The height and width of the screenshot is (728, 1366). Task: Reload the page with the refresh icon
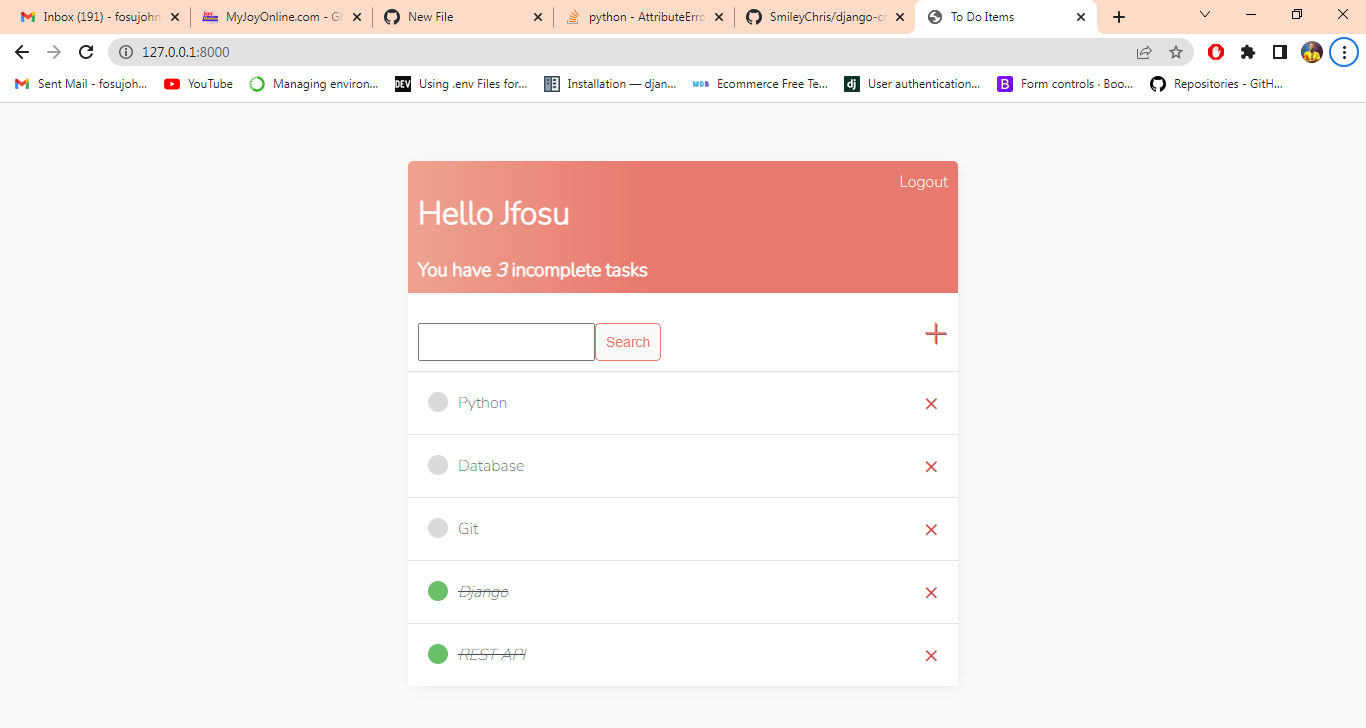86,52
